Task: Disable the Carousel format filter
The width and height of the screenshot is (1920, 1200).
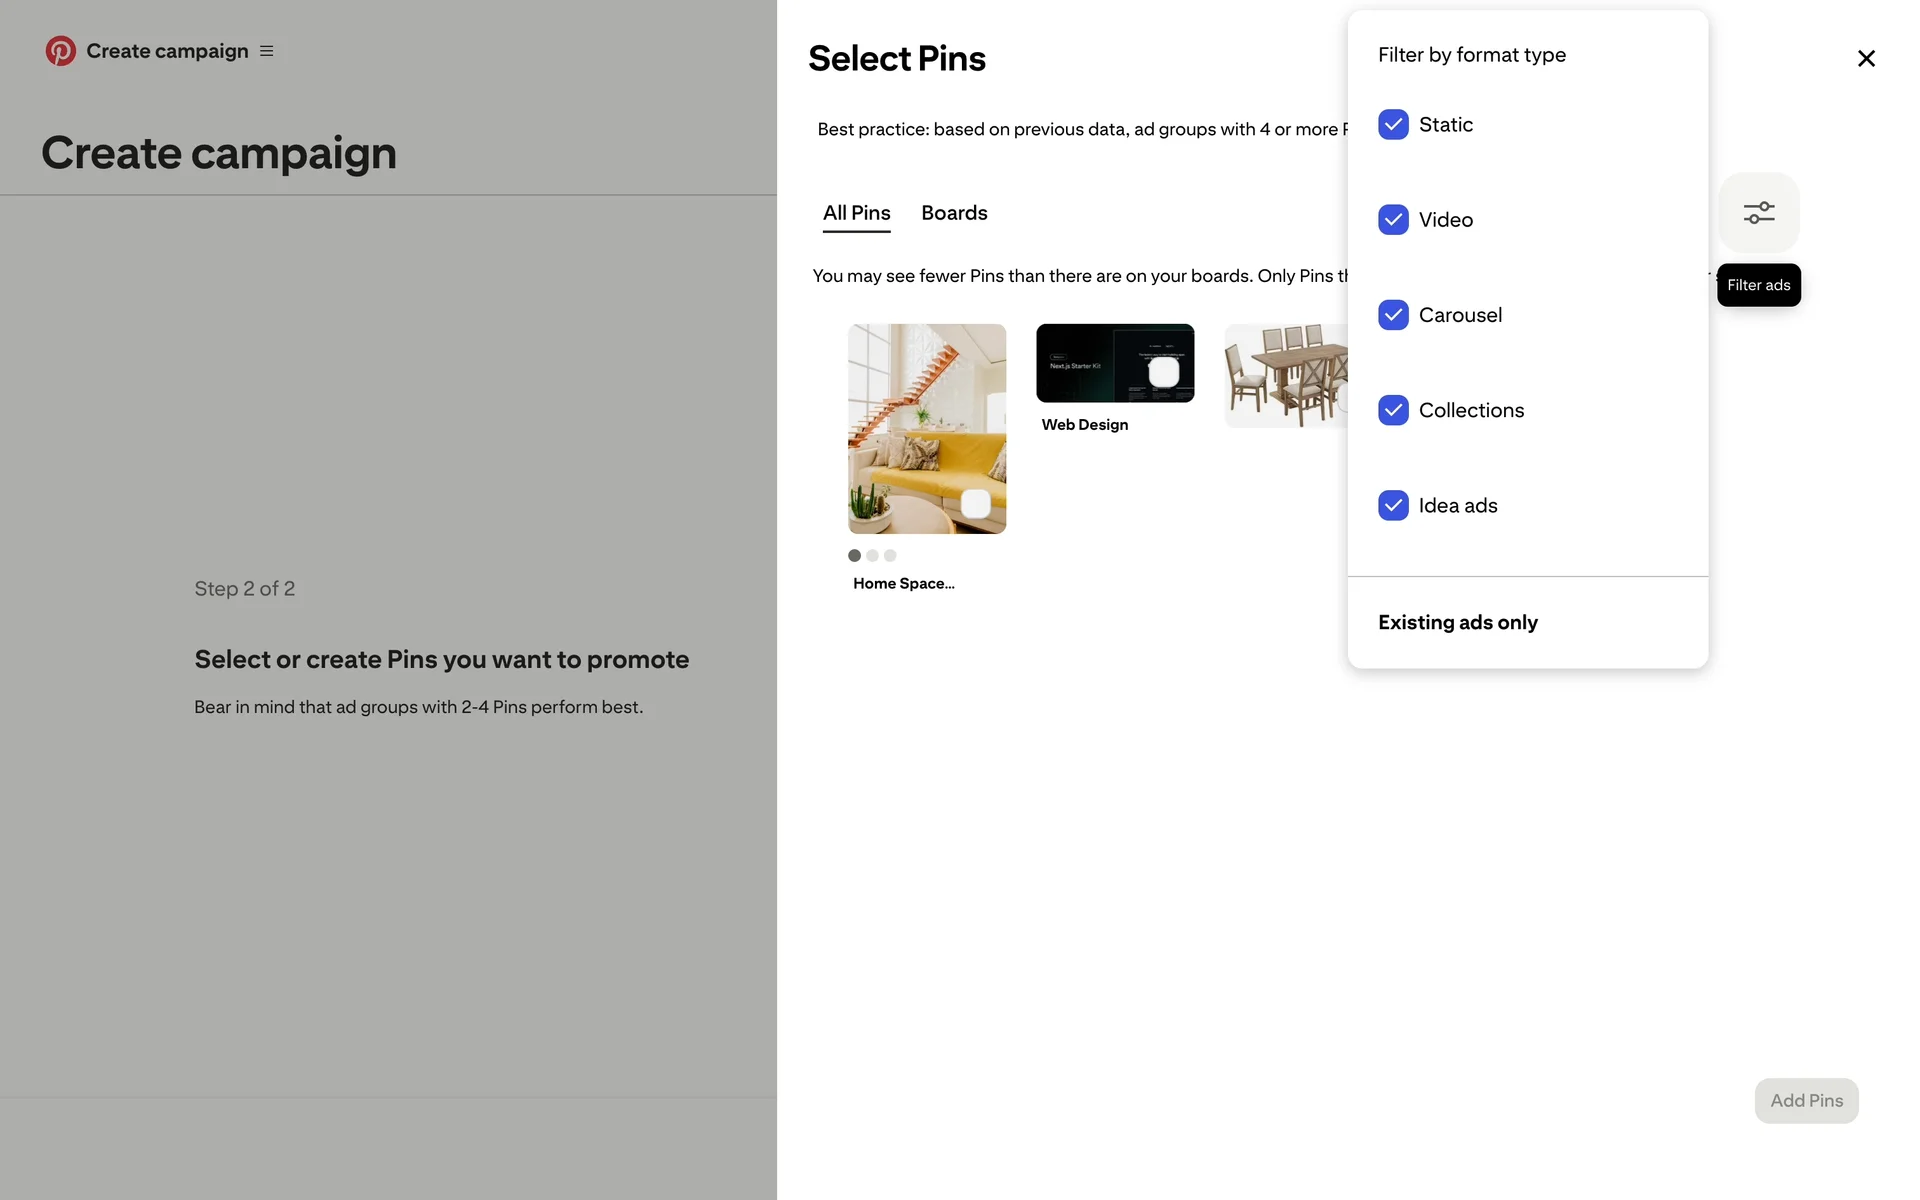Action: tap(1393, 315)
